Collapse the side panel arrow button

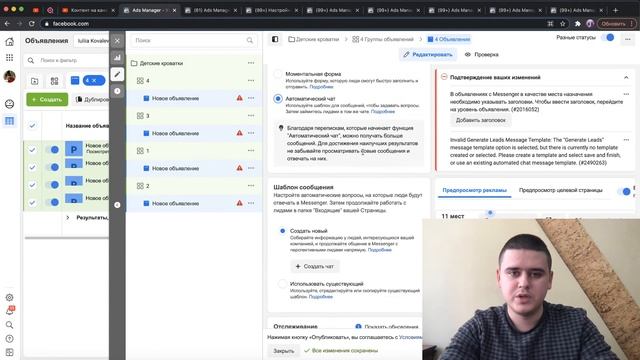click(x=117, y=205)
